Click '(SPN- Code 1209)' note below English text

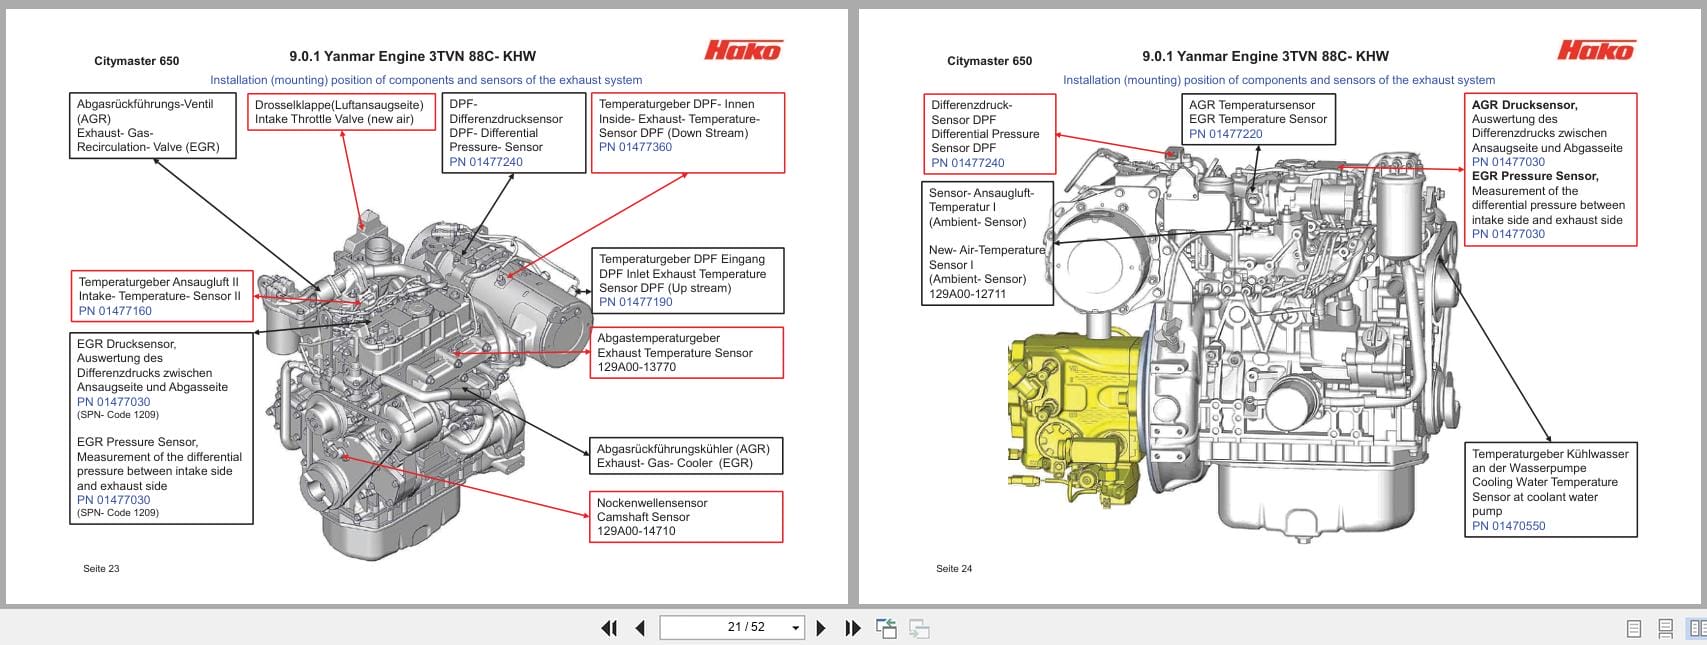pos(118,513)
